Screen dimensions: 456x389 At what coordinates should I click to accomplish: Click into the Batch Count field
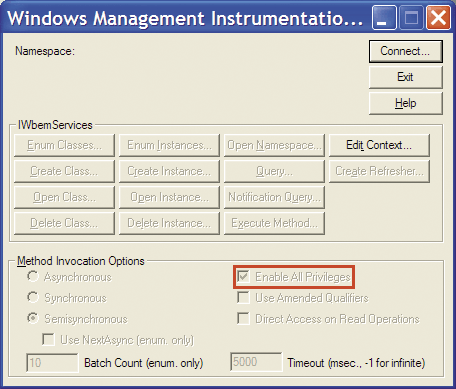click(x=52, y=362)
